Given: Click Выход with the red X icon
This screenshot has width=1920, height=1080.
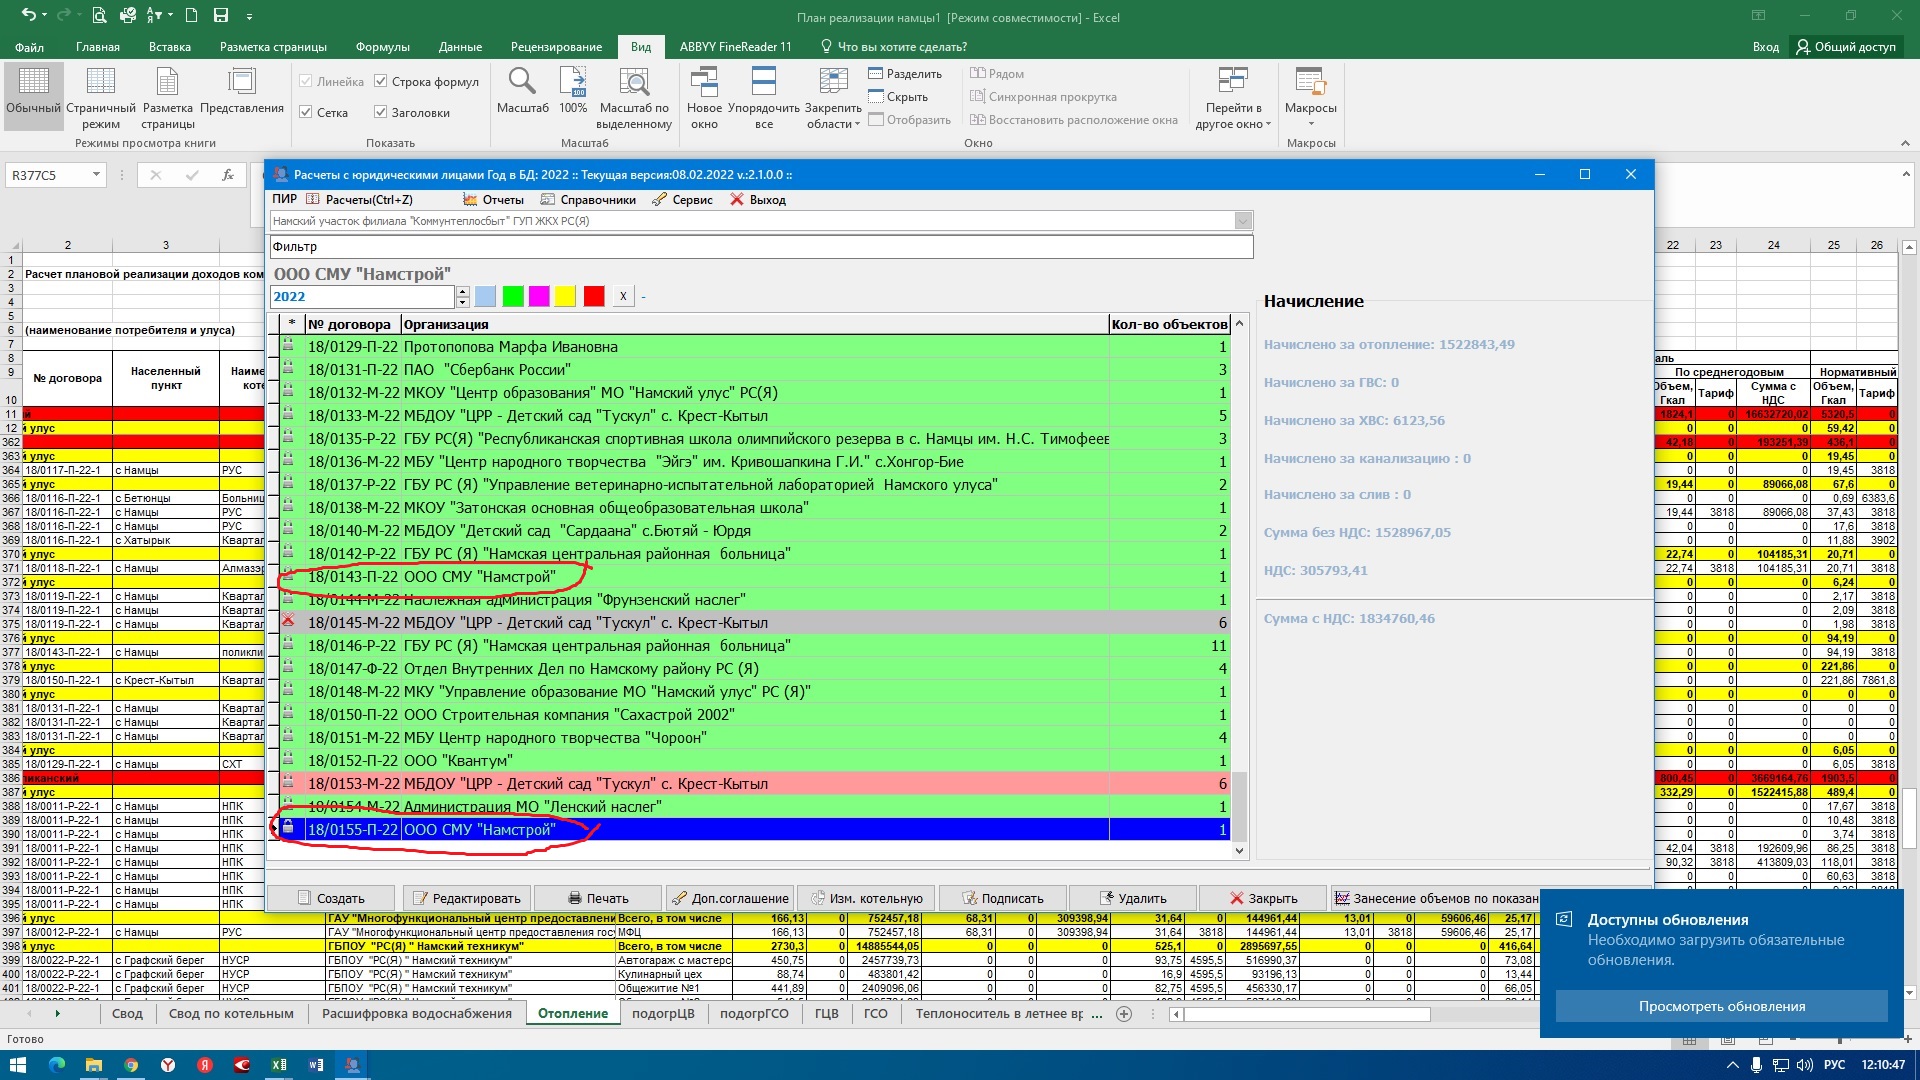Looking at the screenshot, I should tap(758, 200).
